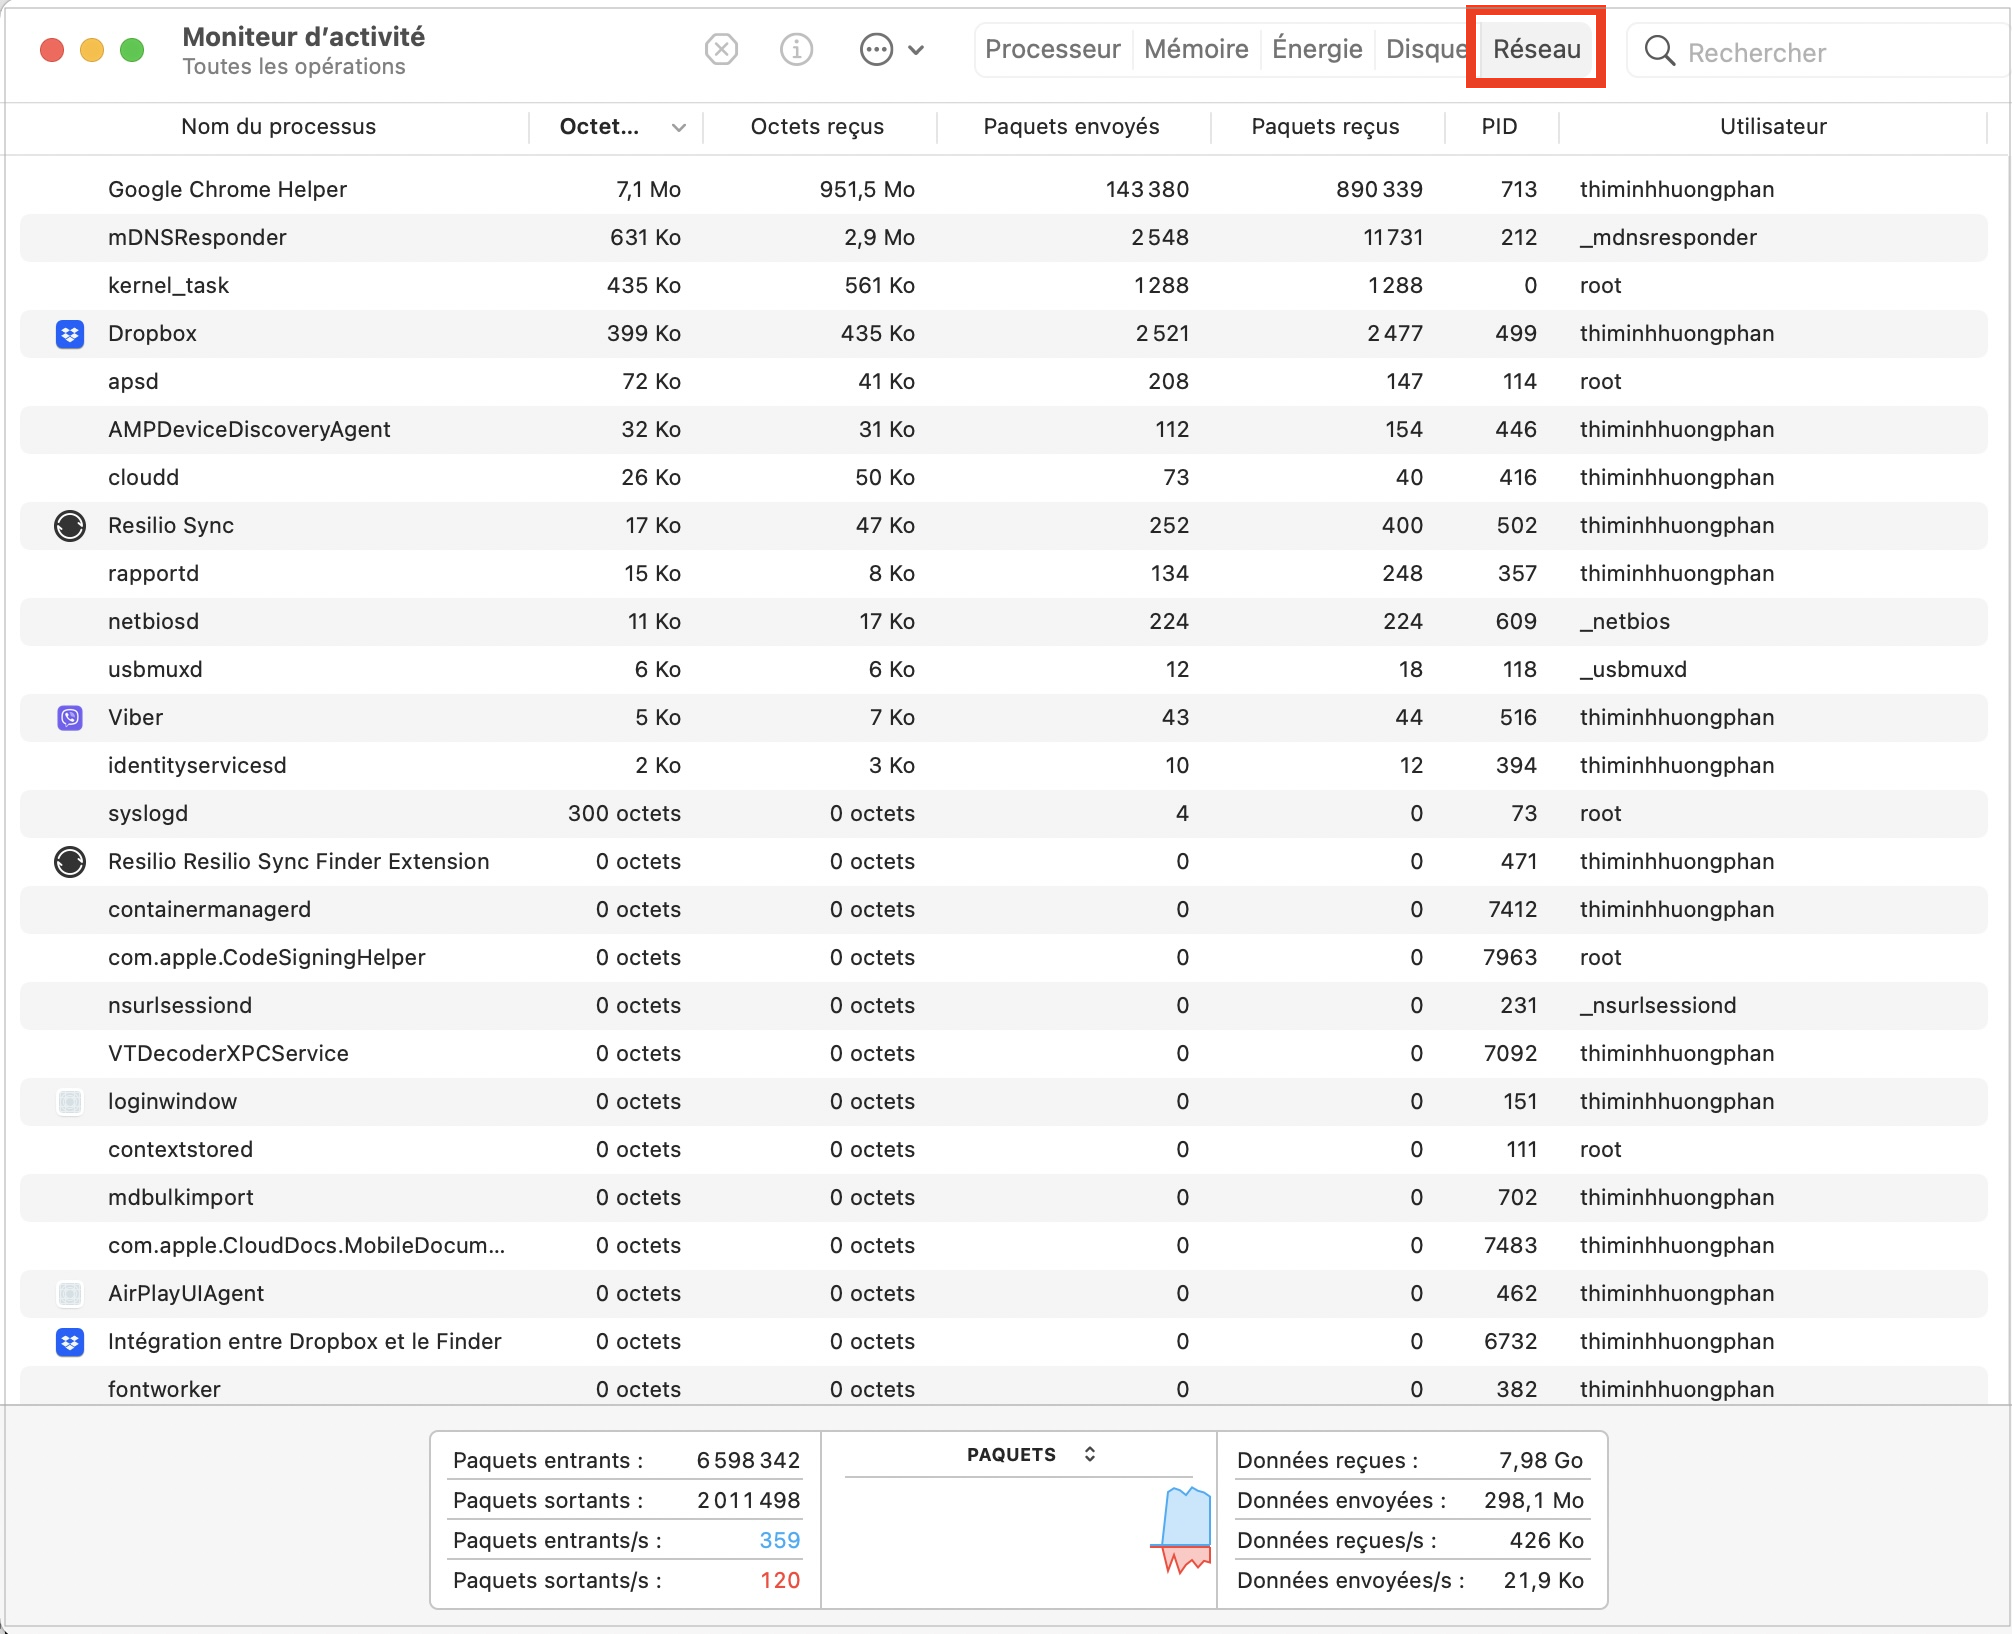Click the Dropbox Finder integration icon
This screenshot has height=1634, width=2012.
point(70,1342)
